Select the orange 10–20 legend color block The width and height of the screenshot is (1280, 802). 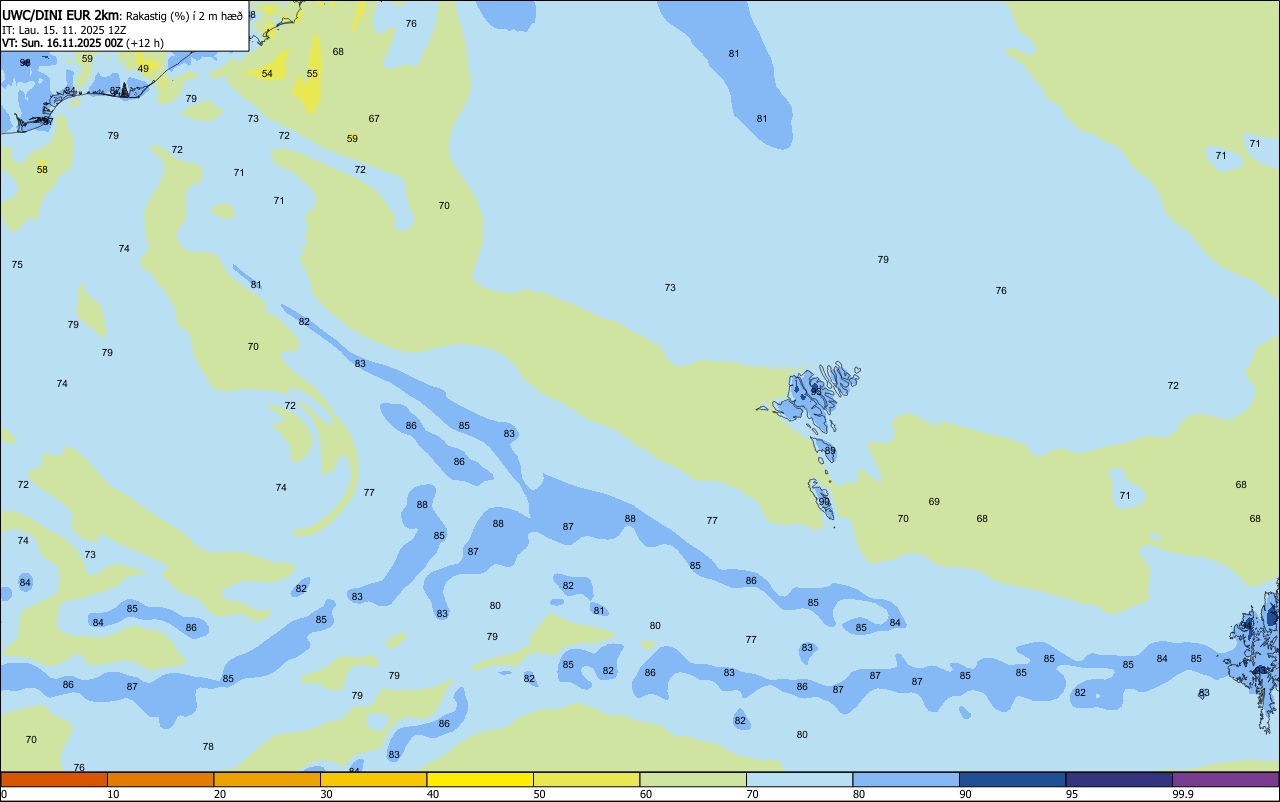(x=160, y=779)
